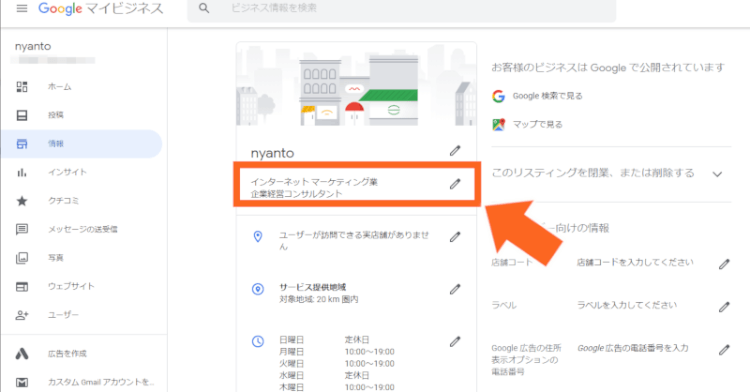Edit store location pencil icon
The height and width of the screenshot is (392, 750).
tap(455, 237)
